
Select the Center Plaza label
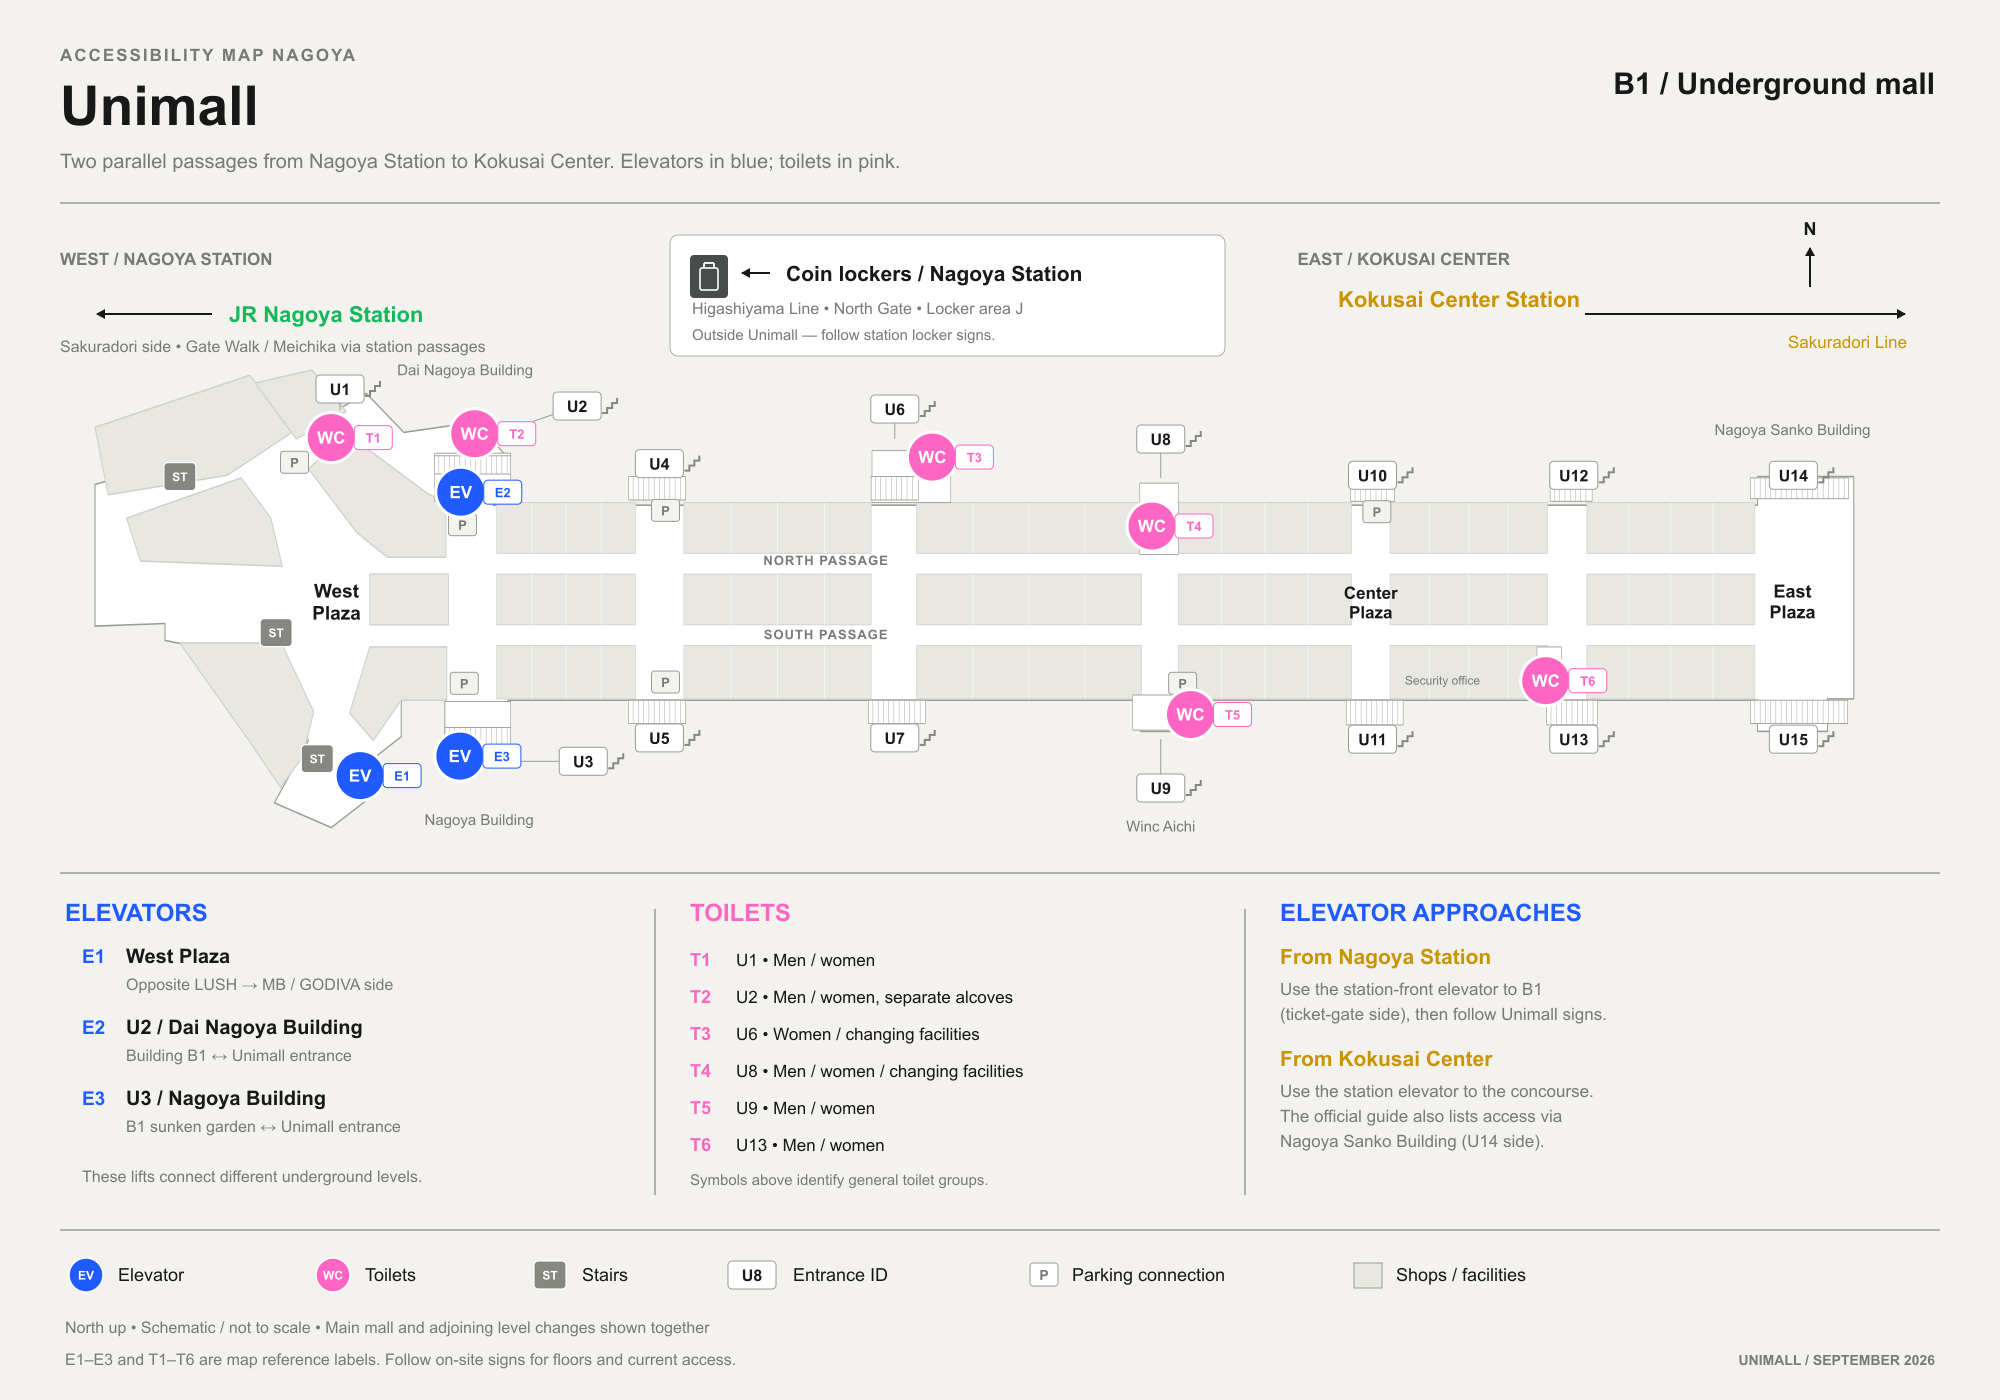[1370, 603]
